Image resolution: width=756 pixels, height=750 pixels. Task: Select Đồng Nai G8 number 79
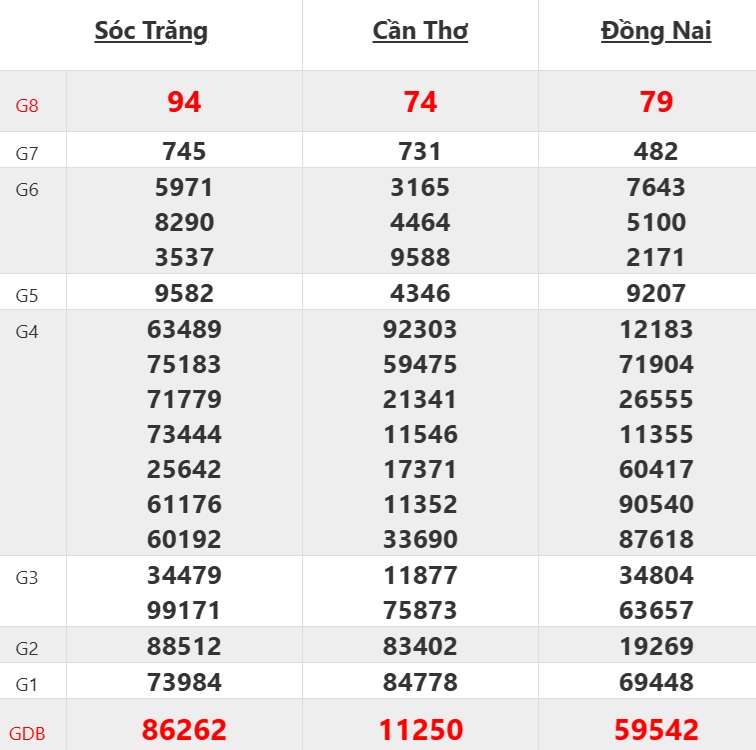(x=656, y=101)
